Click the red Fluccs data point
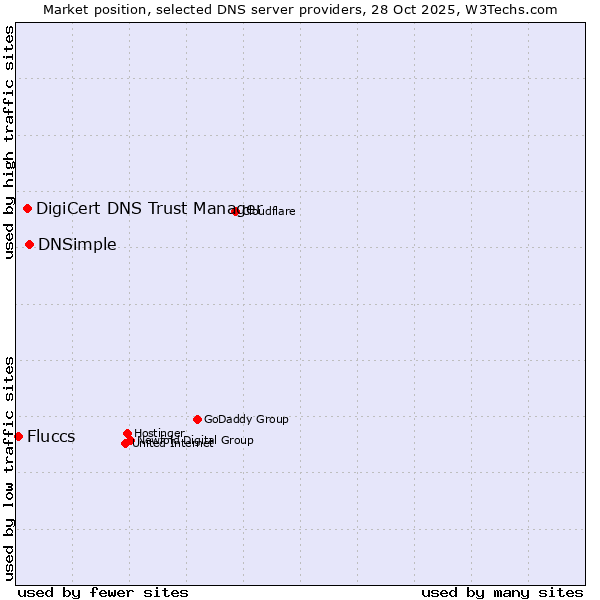600x600 pixels. 18,436
